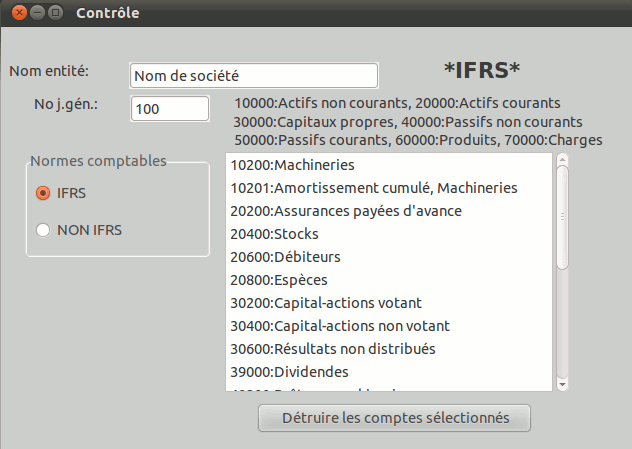
Task: Choose 30600:Résultats non distribués account
Action: tap(332, 349)
